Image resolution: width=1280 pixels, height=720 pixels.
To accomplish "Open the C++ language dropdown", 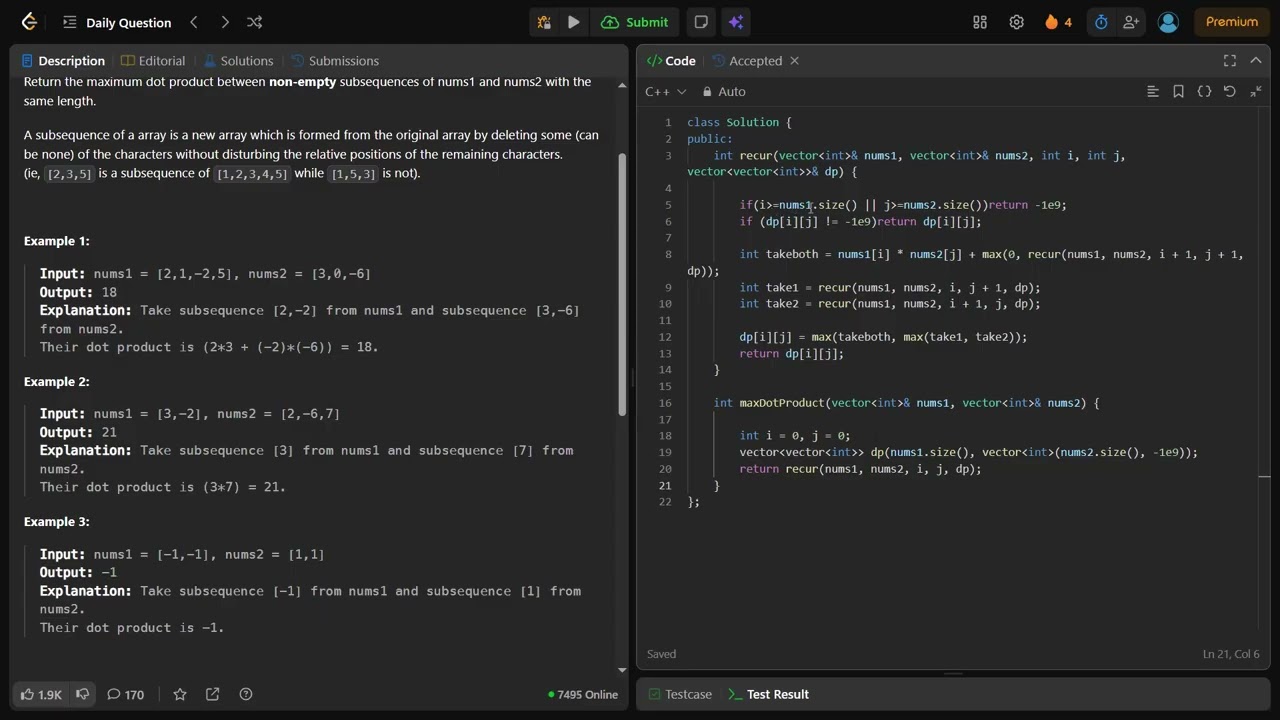I will tap(666, 92).
